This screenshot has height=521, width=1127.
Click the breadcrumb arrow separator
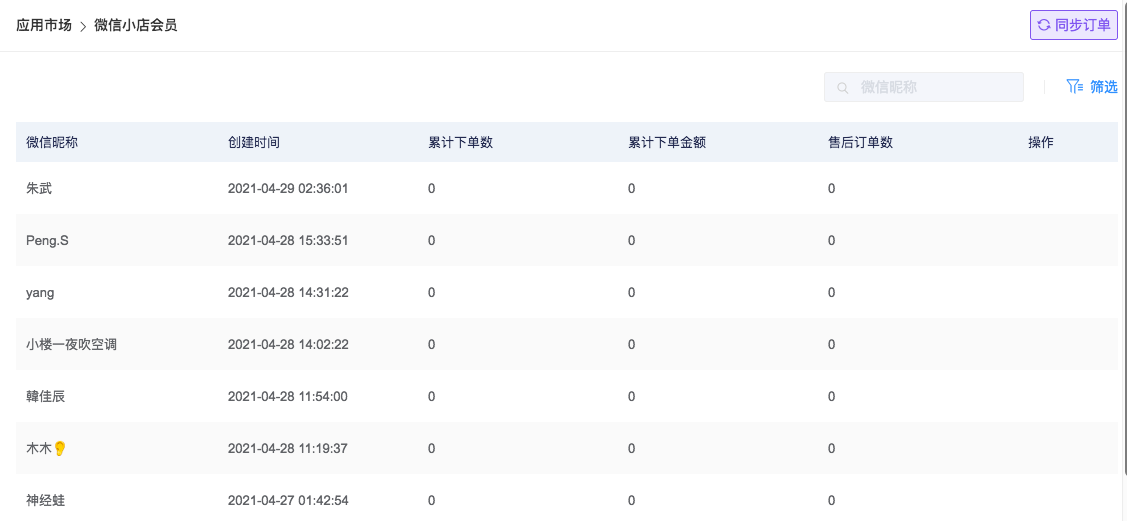tap(83, 27)
